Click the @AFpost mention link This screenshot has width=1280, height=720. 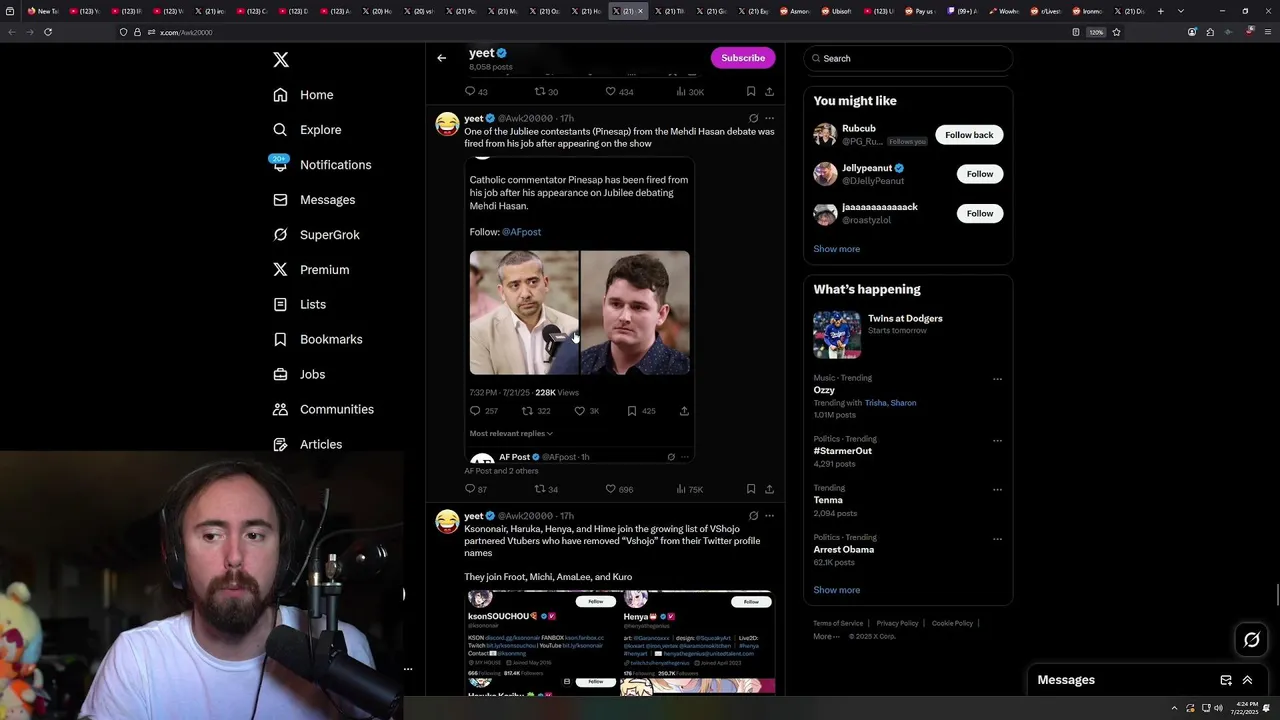(x=521, y=232)
